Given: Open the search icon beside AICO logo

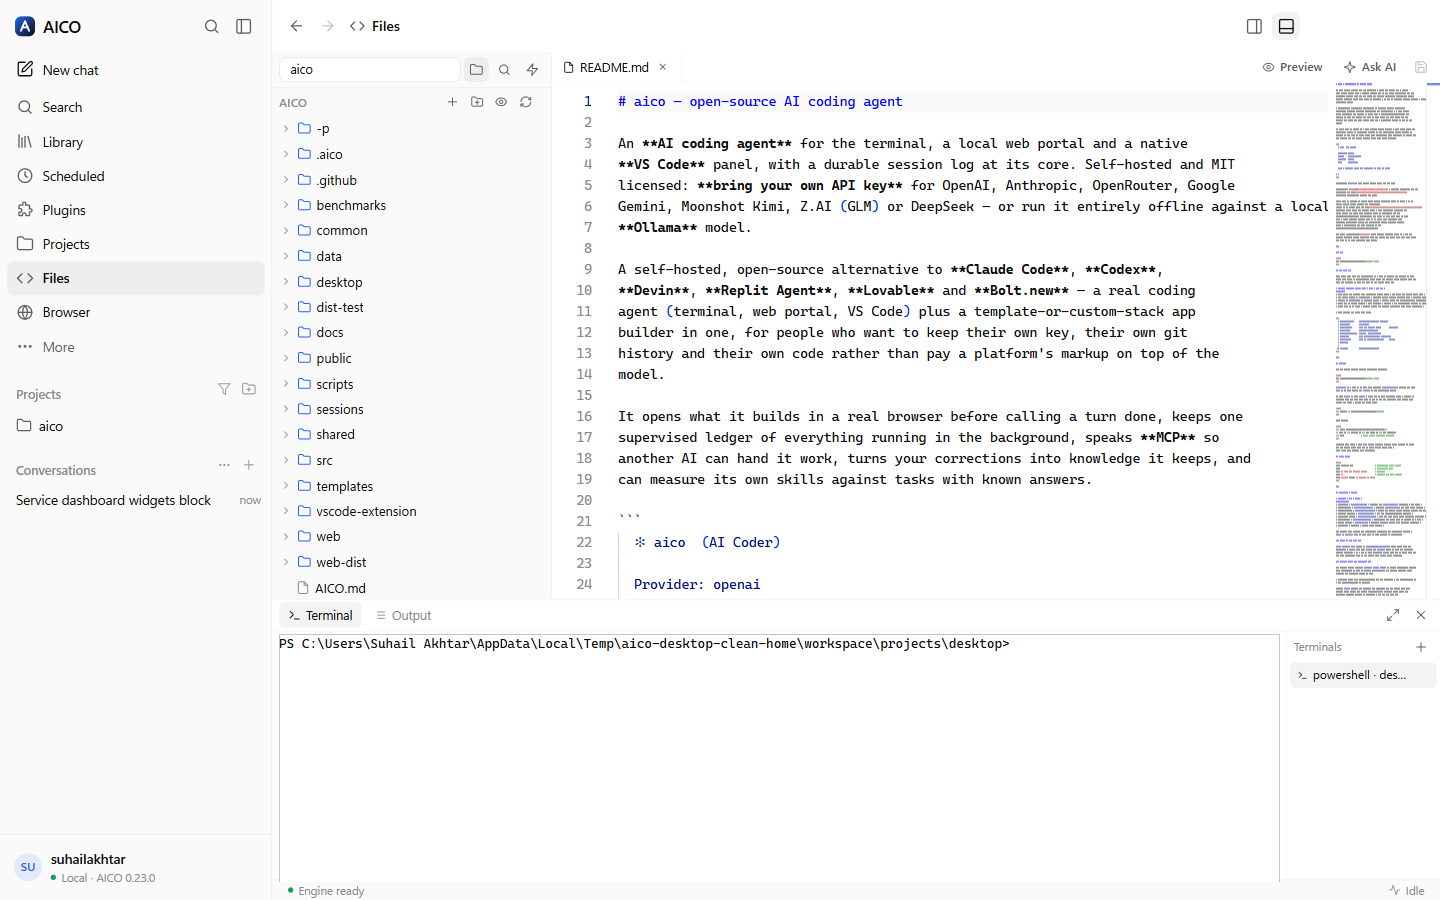Looking at the screenshot, I should pos(211,26).
